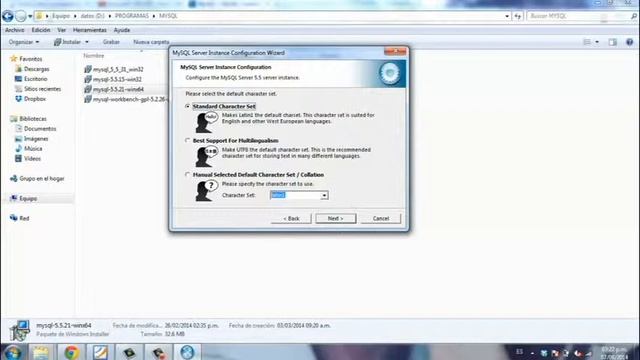Open the view options dropdown arrow
The image size is (640, 360).
coord(597,42)
